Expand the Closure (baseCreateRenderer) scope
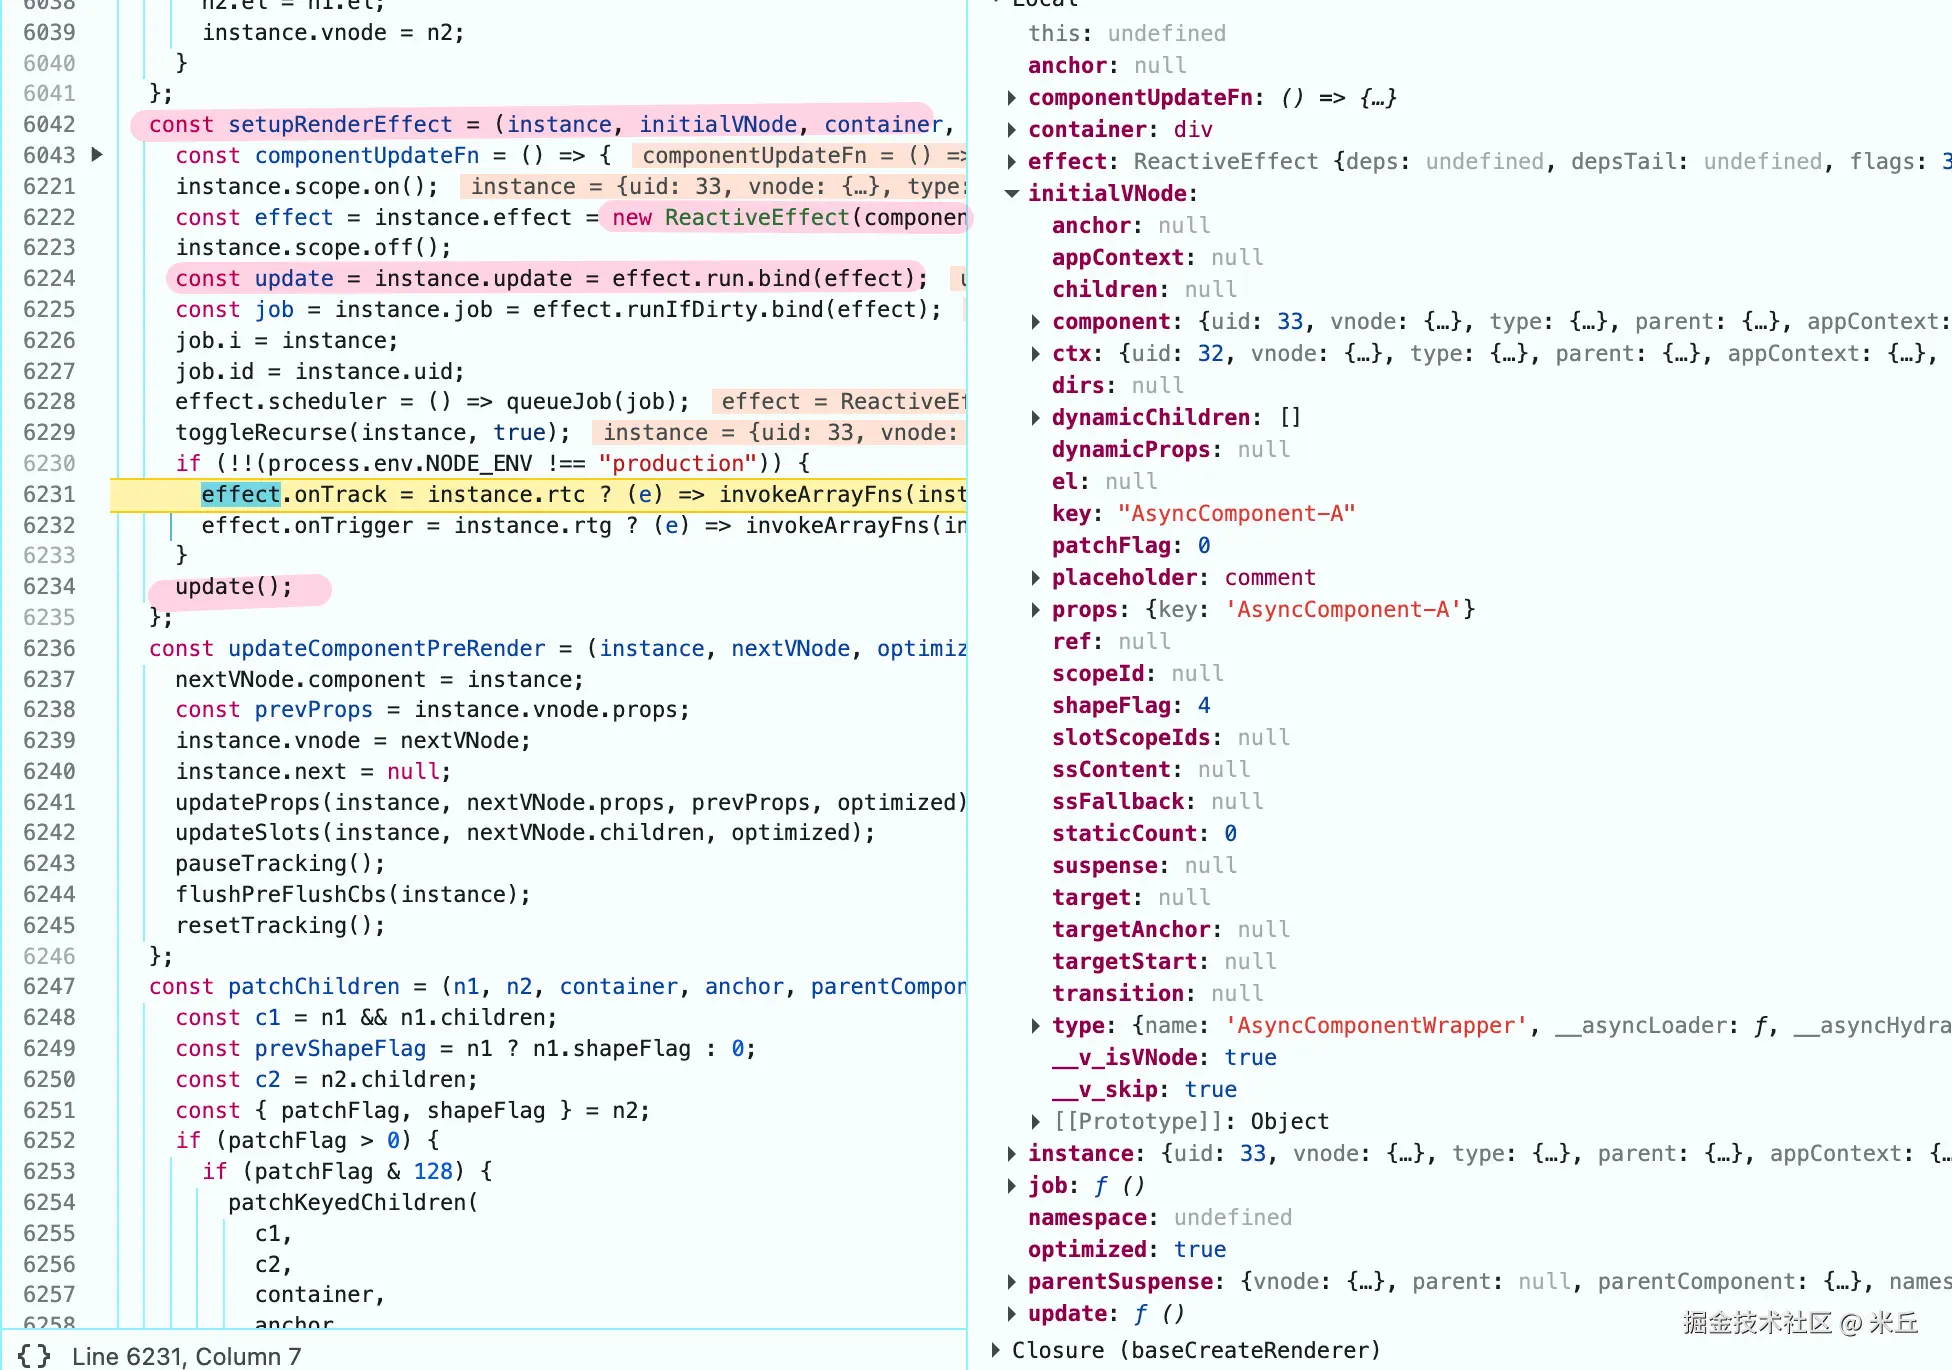The image size is (1952, 1370). click(996, 1350)
